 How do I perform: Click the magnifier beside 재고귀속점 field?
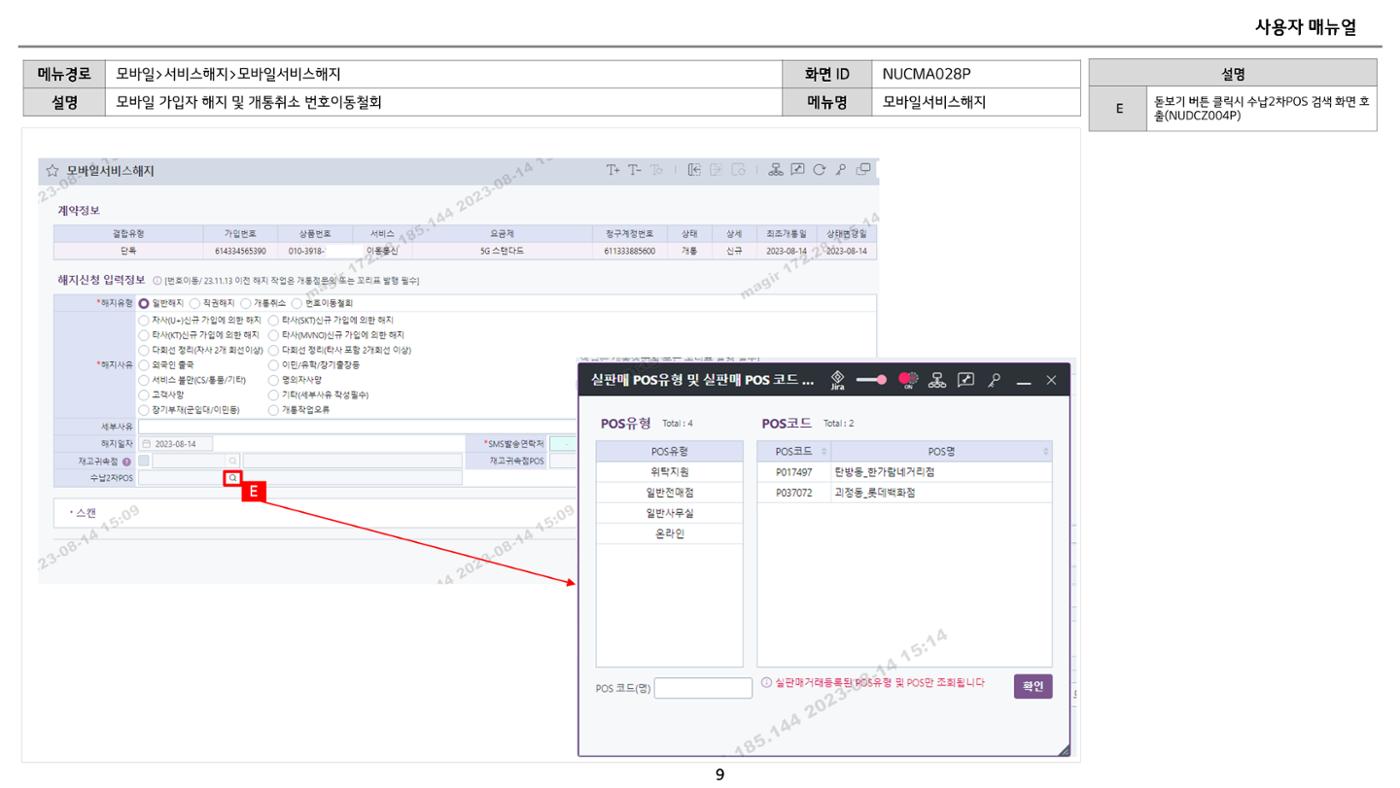tap(232, 461)
